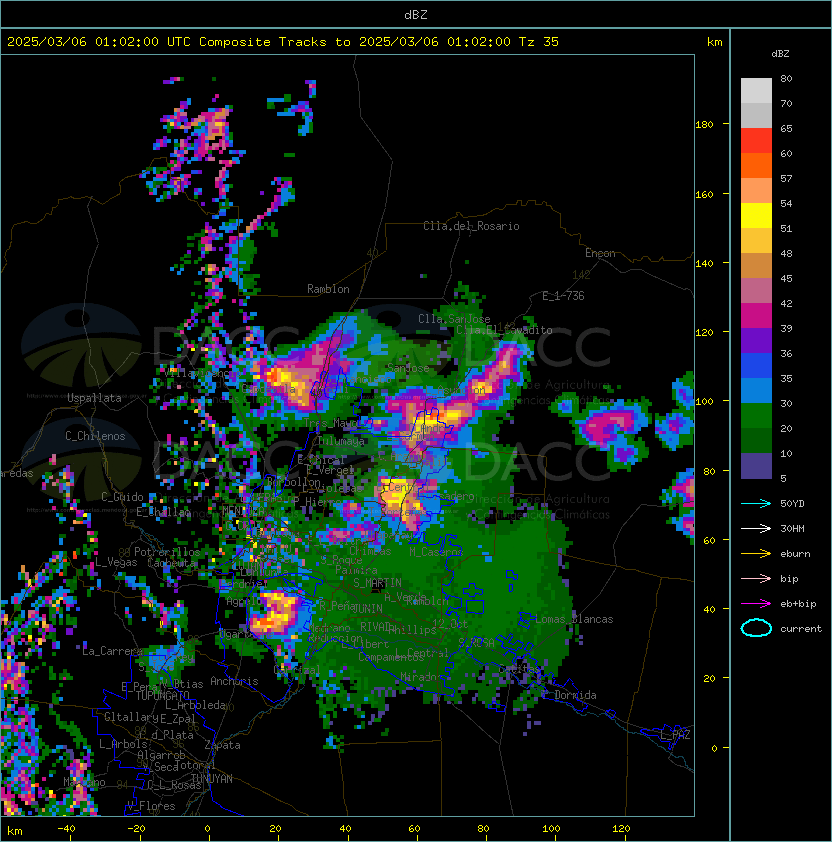This screenshot has height=842, width=832.
Task: Click the '-40' tick on horizontal axis
Action: coord(66,829)
